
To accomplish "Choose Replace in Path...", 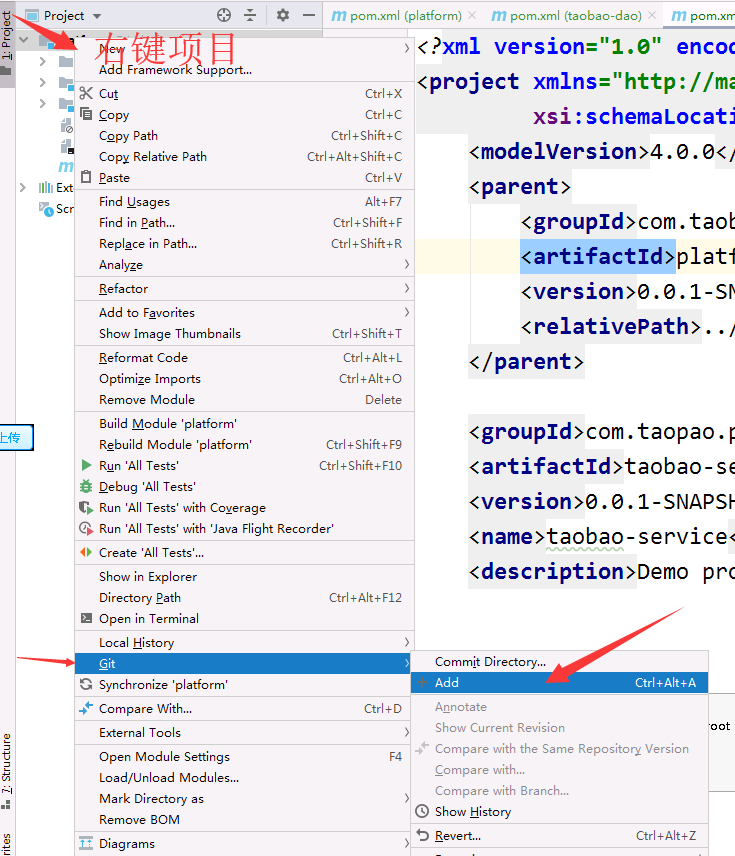I will [244, 243].
